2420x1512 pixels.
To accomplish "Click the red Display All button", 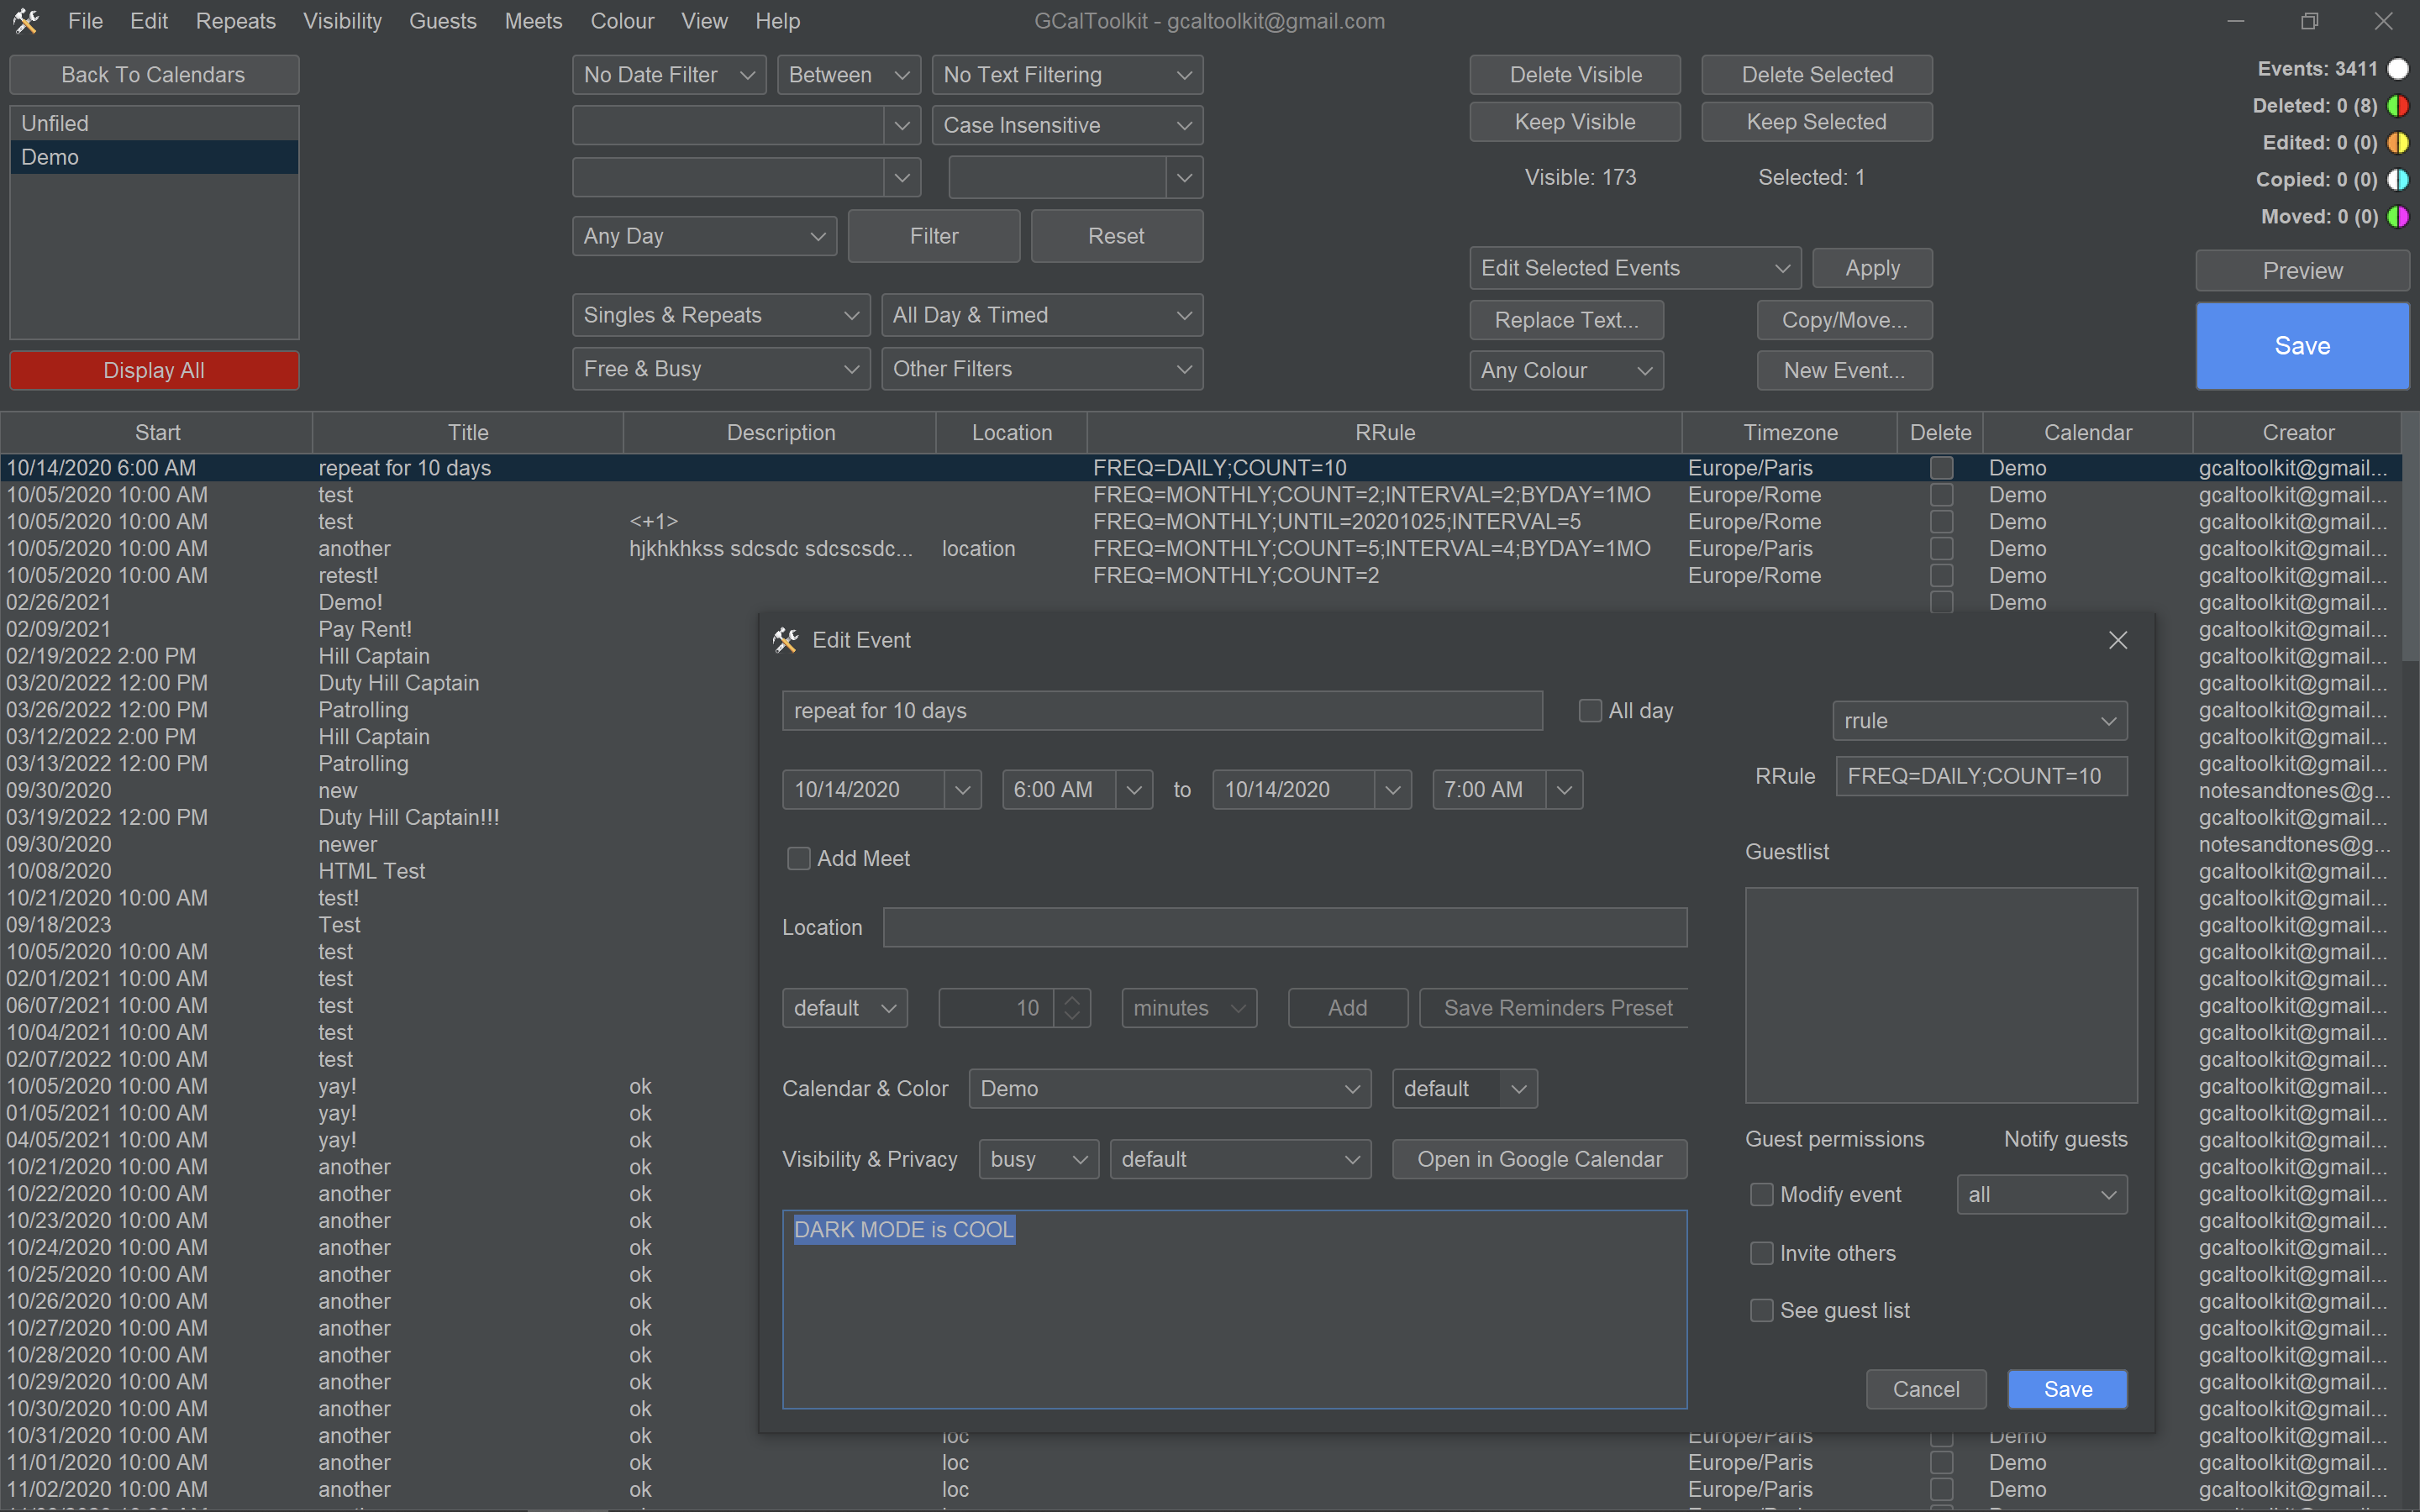I will (153, 371).
